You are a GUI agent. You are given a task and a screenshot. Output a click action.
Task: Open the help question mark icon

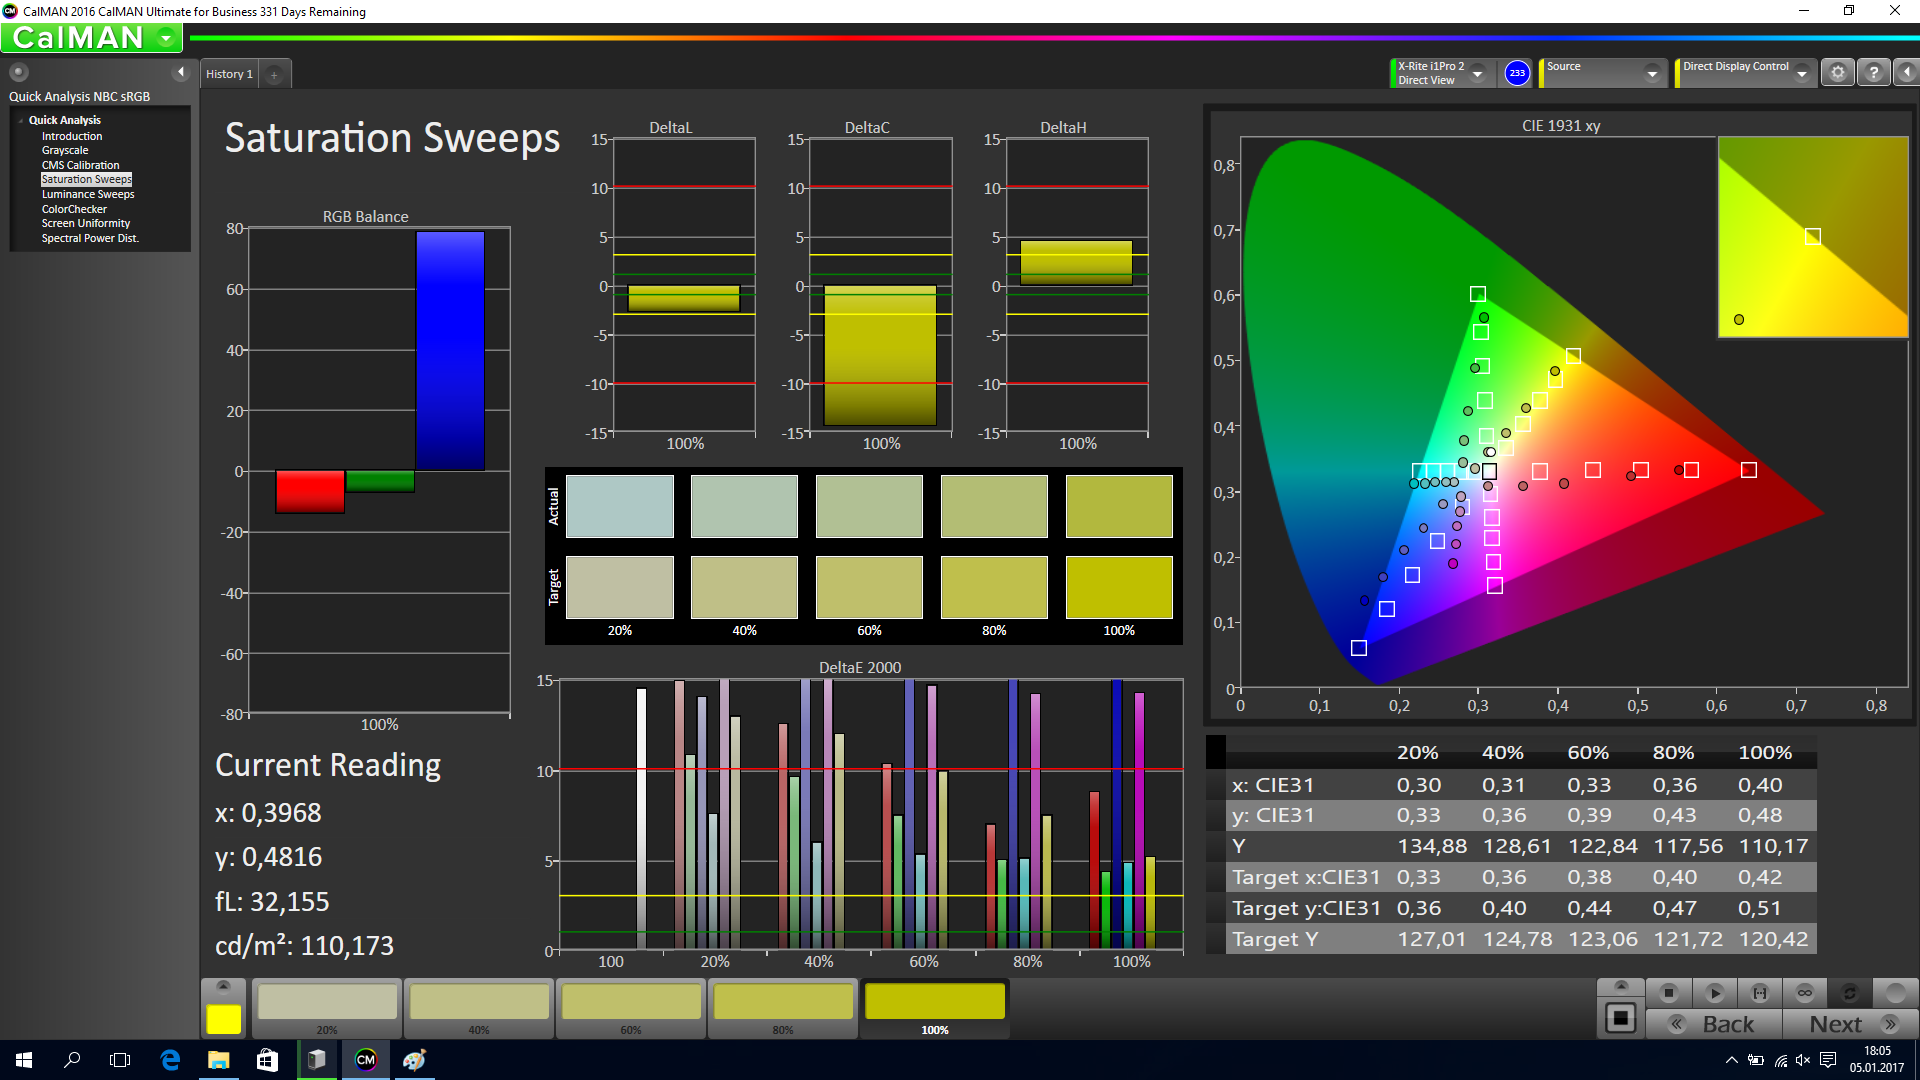tap(1874, 73)
